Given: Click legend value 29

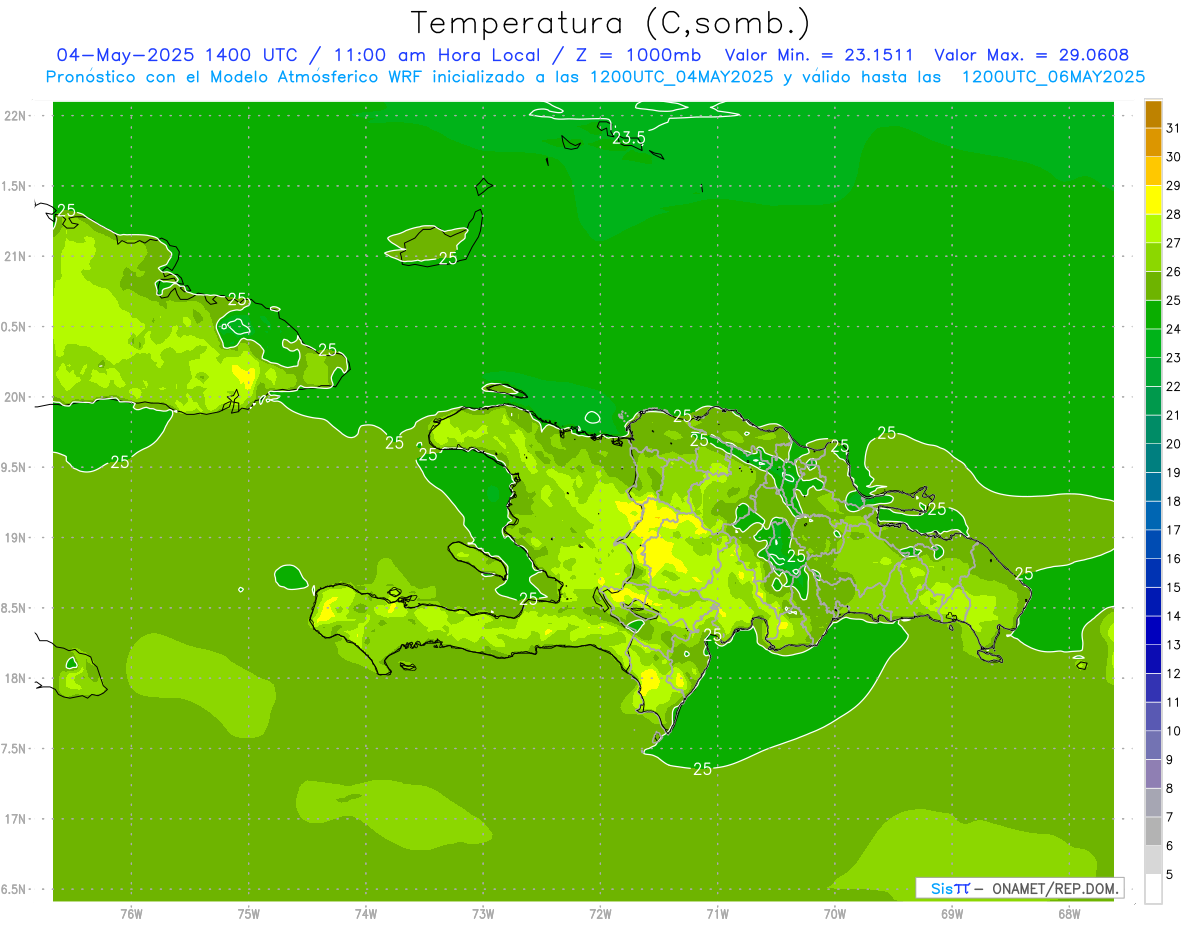Looking at the screenshot, I should point(1174,186).
